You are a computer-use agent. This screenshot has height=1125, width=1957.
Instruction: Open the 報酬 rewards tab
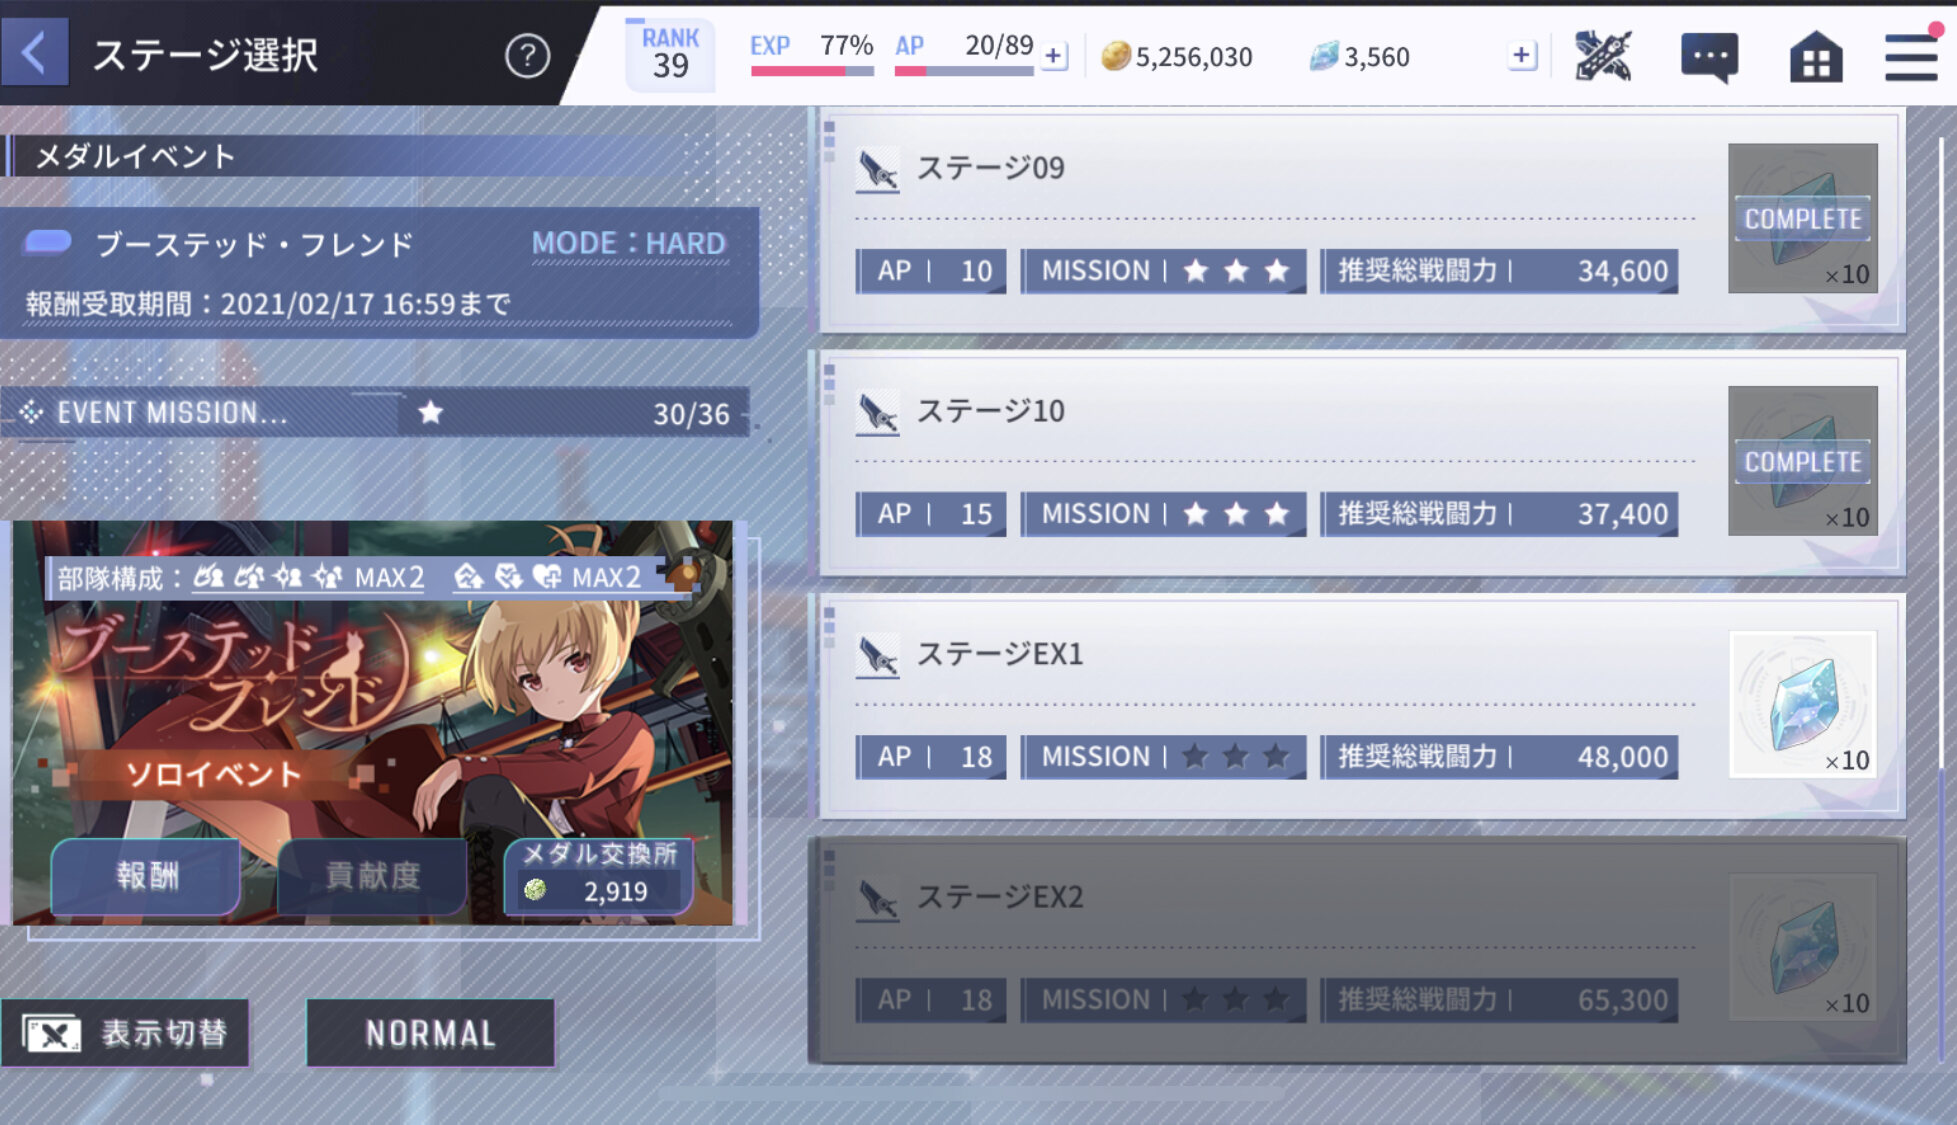click(146, 876)
